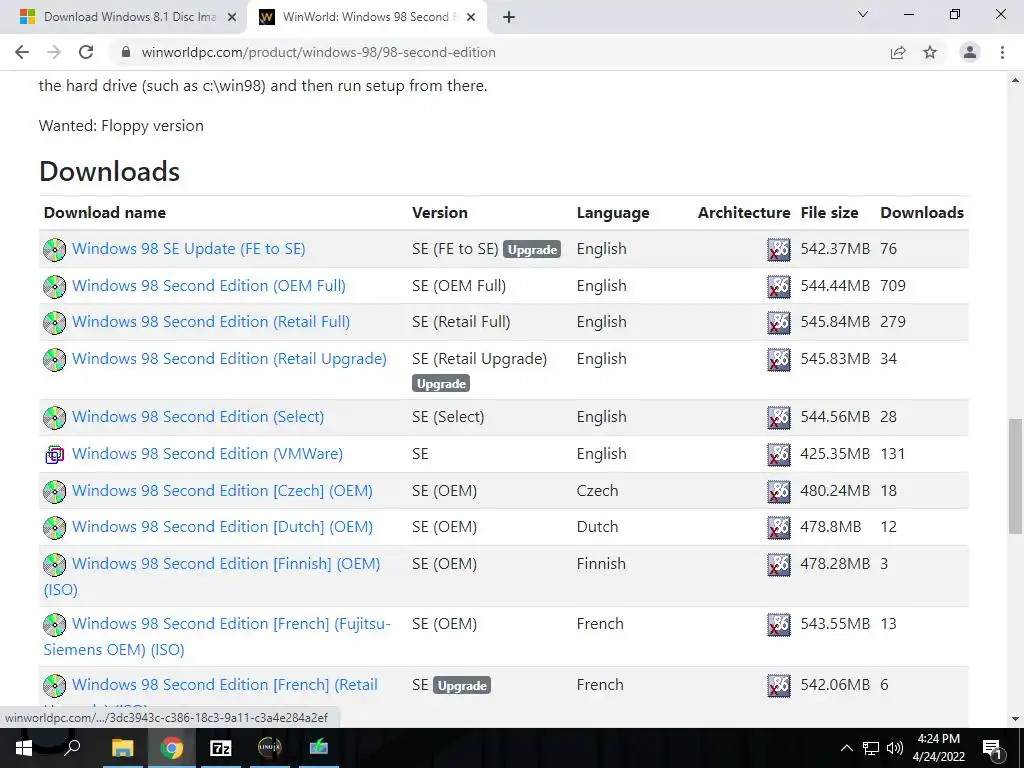Viewport: 1024px width, 768px height.
Task: Open Windows 98 Second Edition (Retail Full)
Action: point(211,321)
